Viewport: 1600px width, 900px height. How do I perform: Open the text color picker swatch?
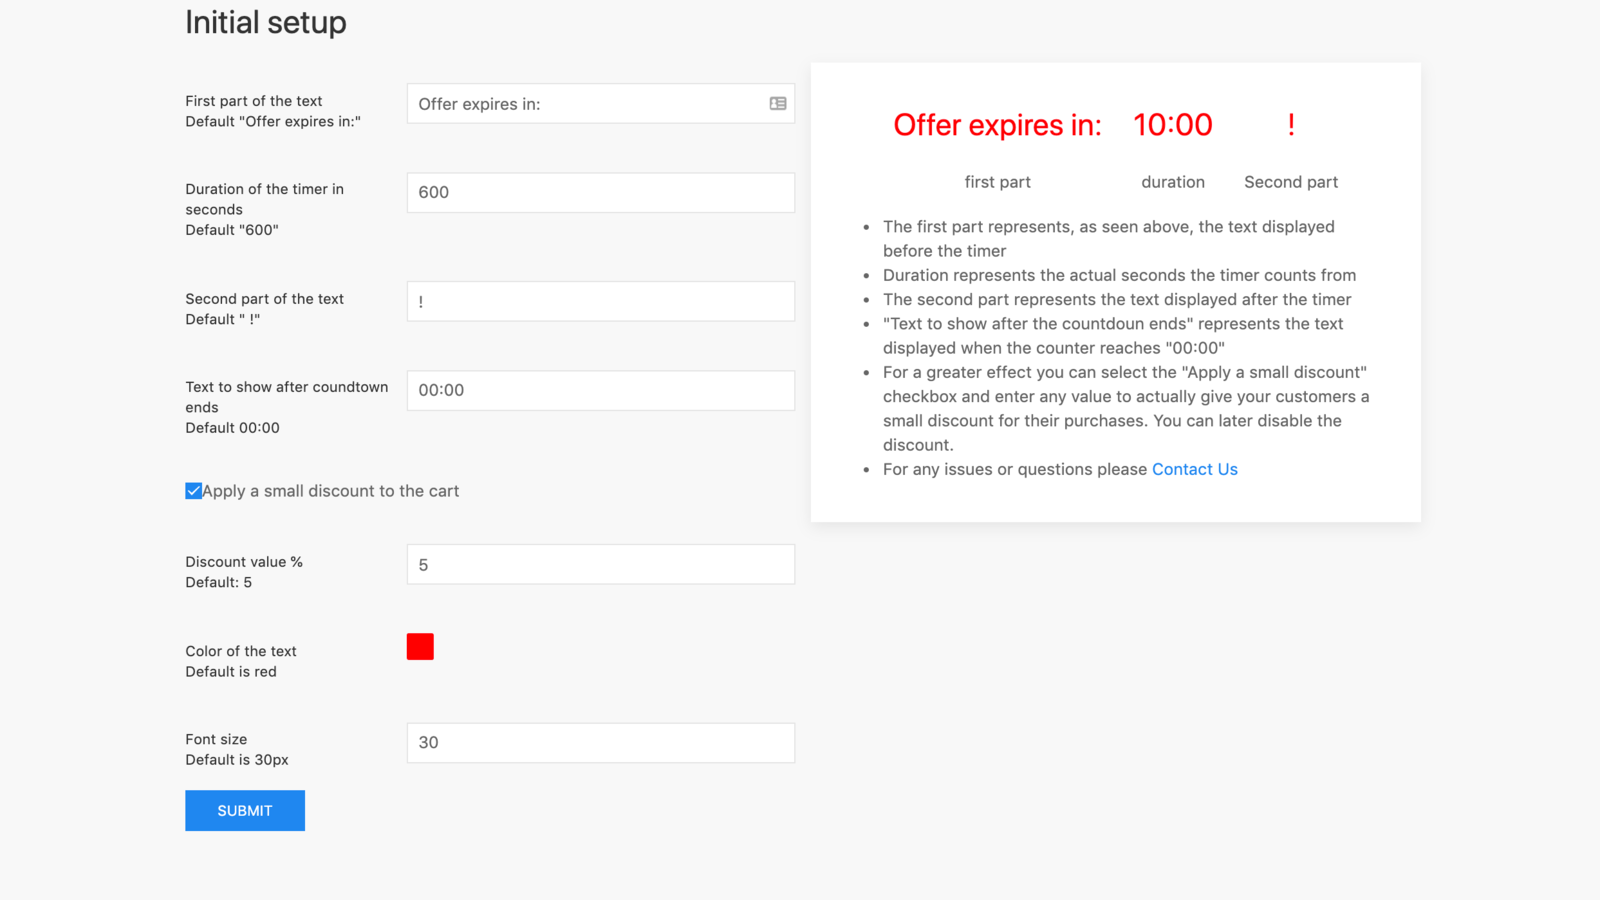[420, 646]
